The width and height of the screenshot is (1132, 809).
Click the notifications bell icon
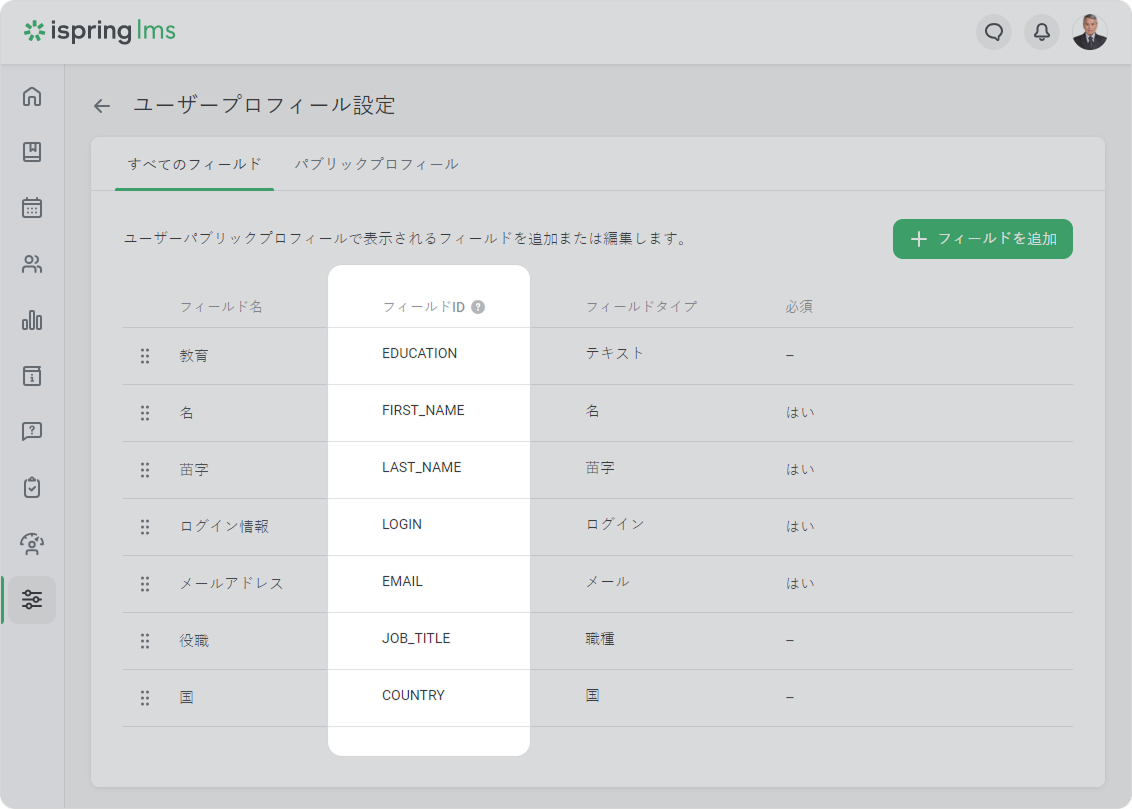[1041, 32]
